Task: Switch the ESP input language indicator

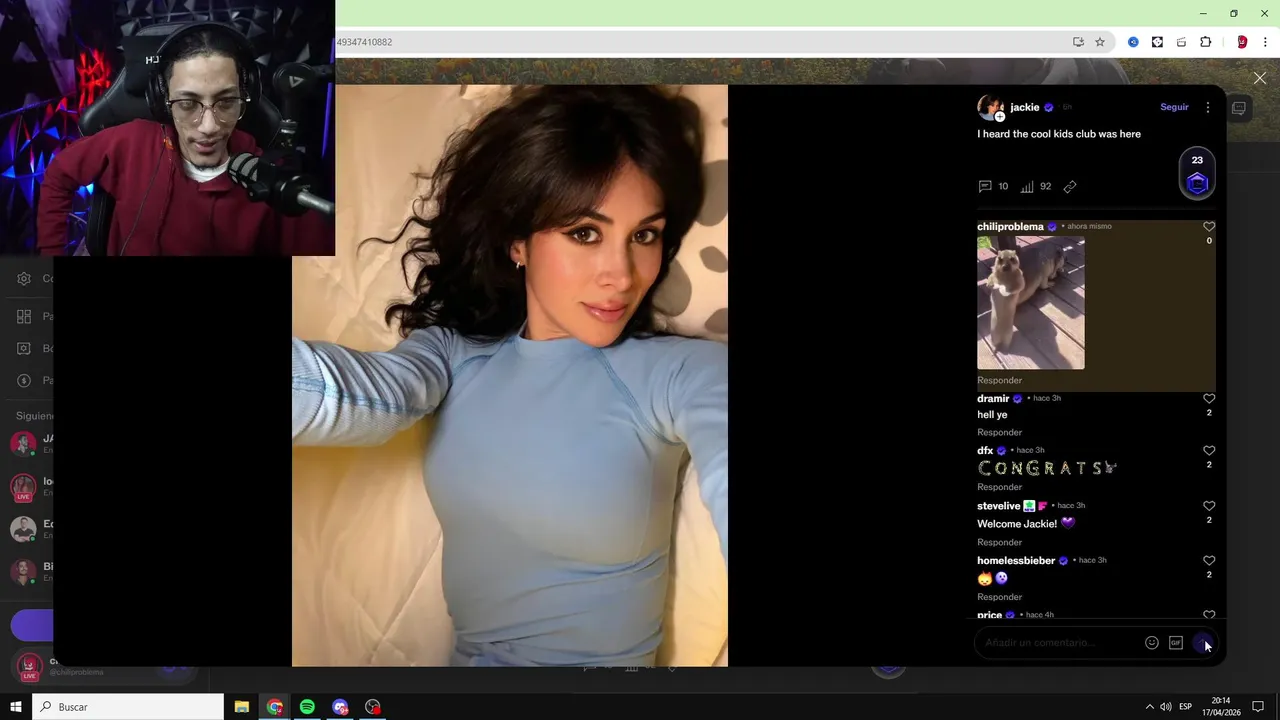Action: point(1186,707)
